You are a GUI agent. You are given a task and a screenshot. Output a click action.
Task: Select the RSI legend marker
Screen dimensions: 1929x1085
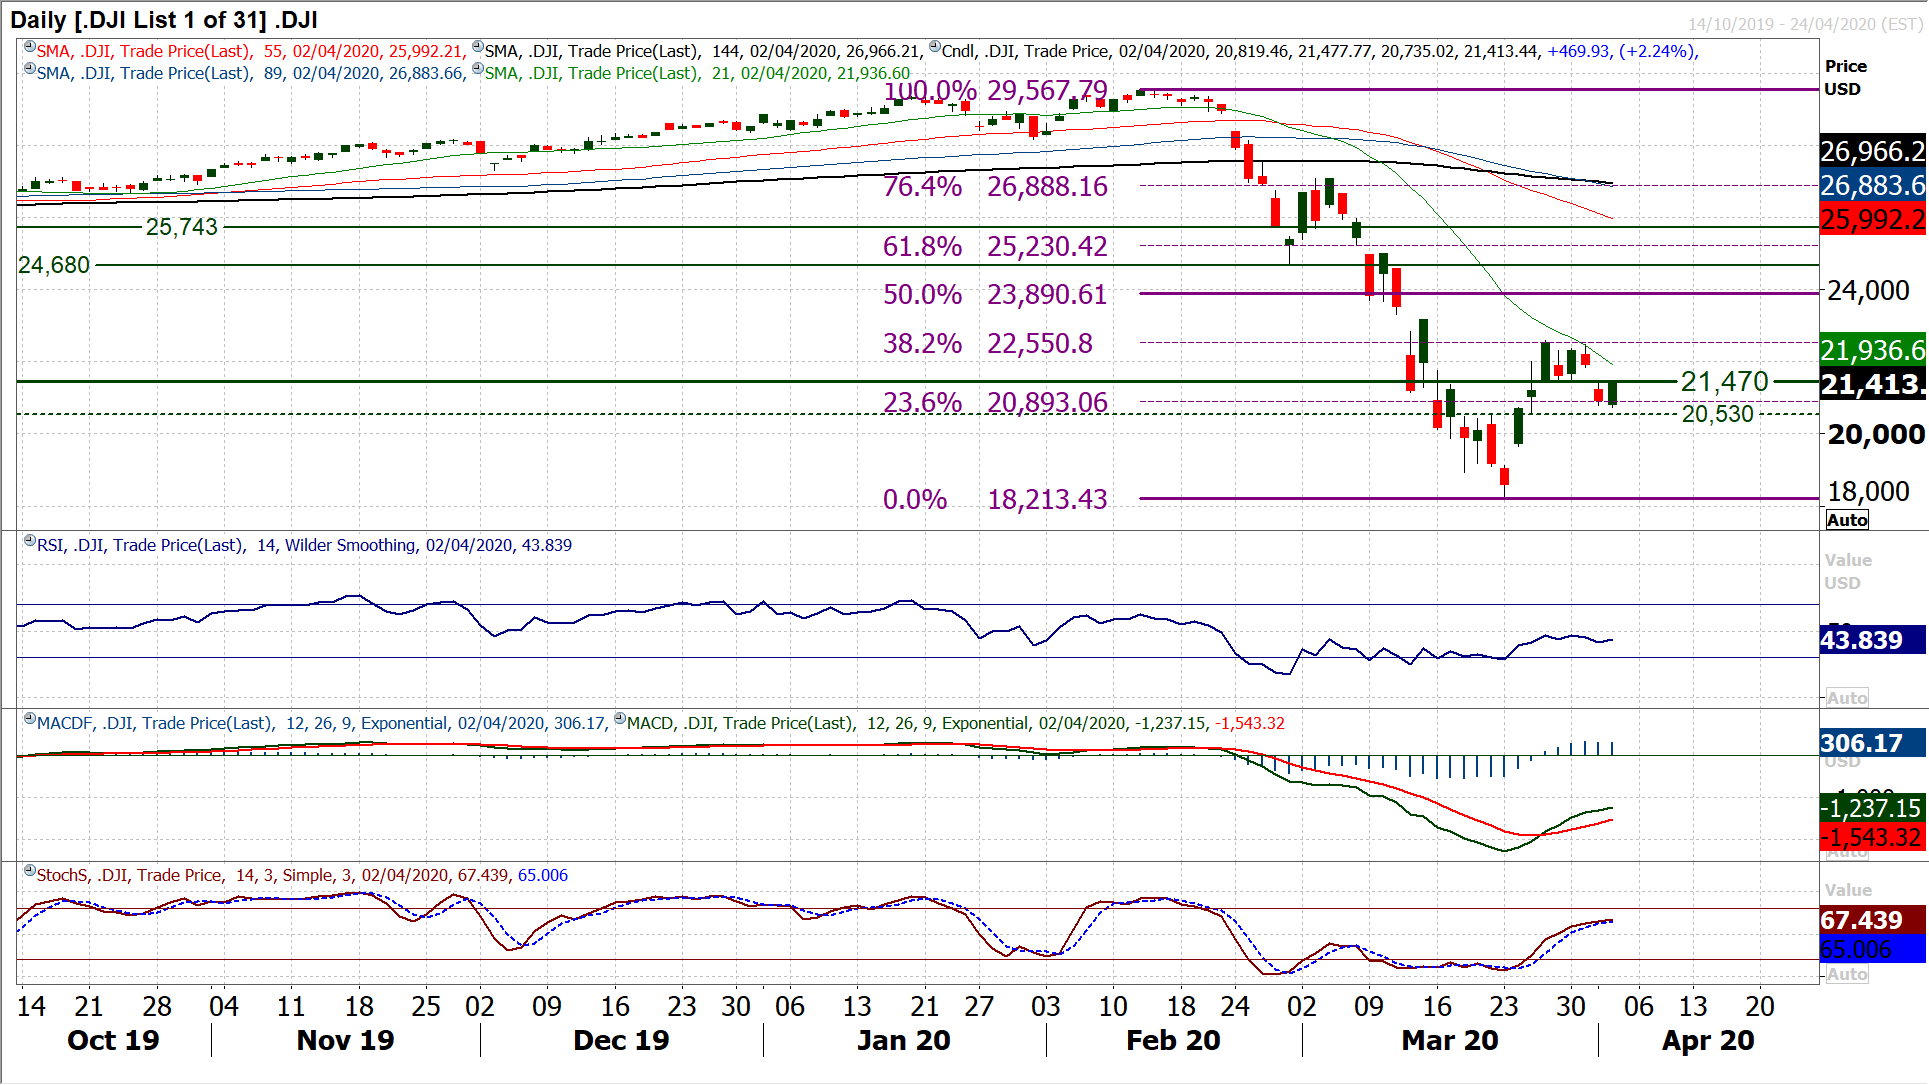tap(30, 541)
